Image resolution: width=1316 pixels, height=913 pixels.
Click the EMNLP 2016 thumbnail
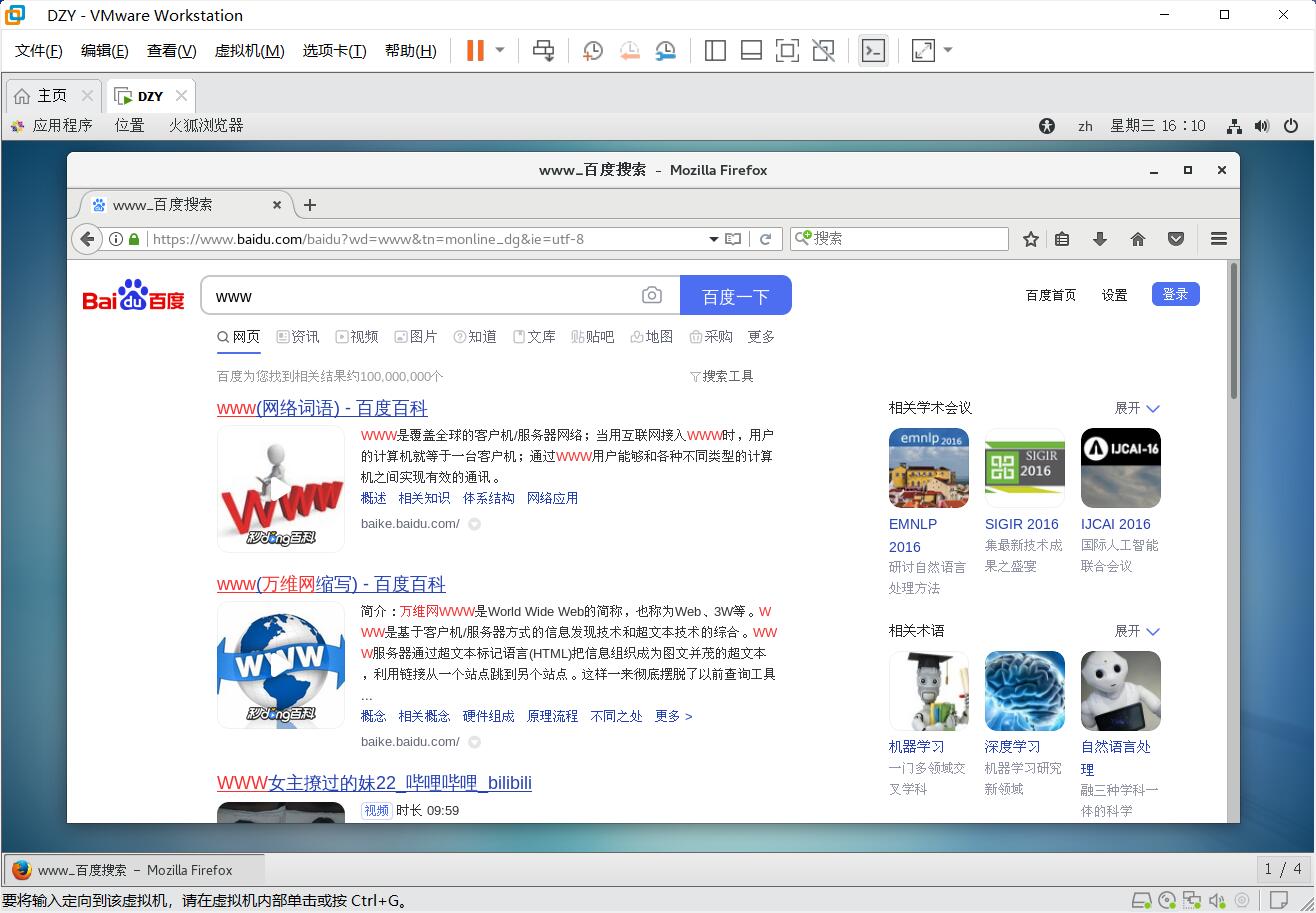929,468
